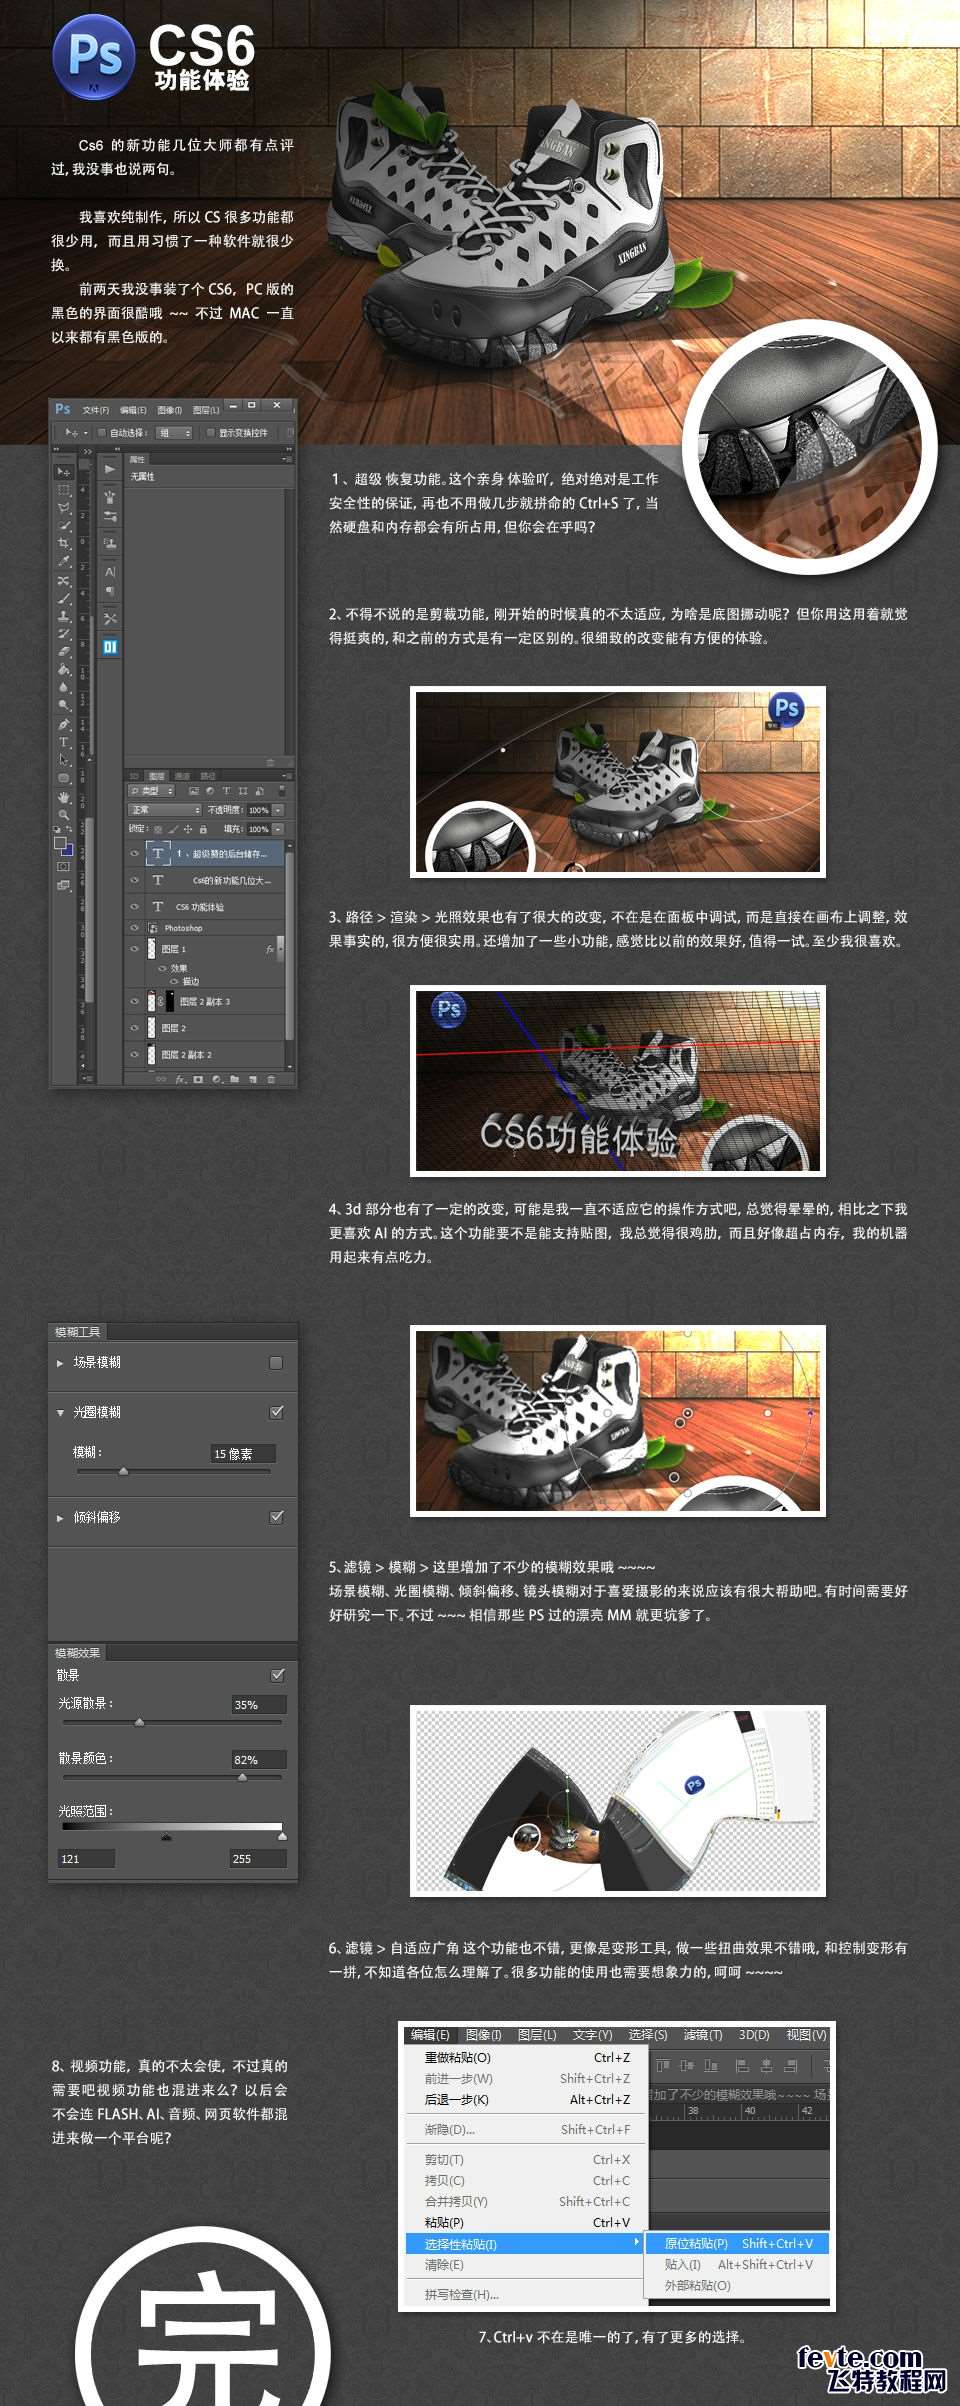Choose 粘贴(P) from edit menu
960x2406 pixels.
[x=527, y=2222]
